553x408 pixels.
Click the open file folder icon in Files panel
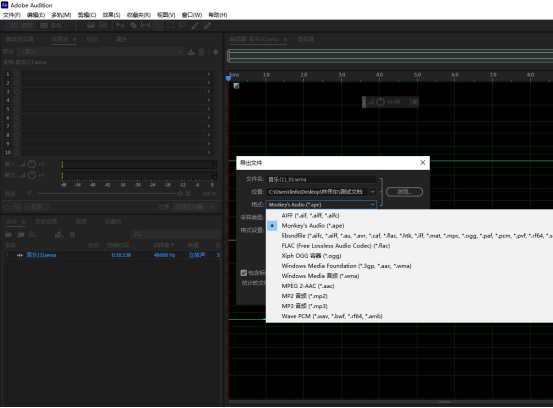8,235
